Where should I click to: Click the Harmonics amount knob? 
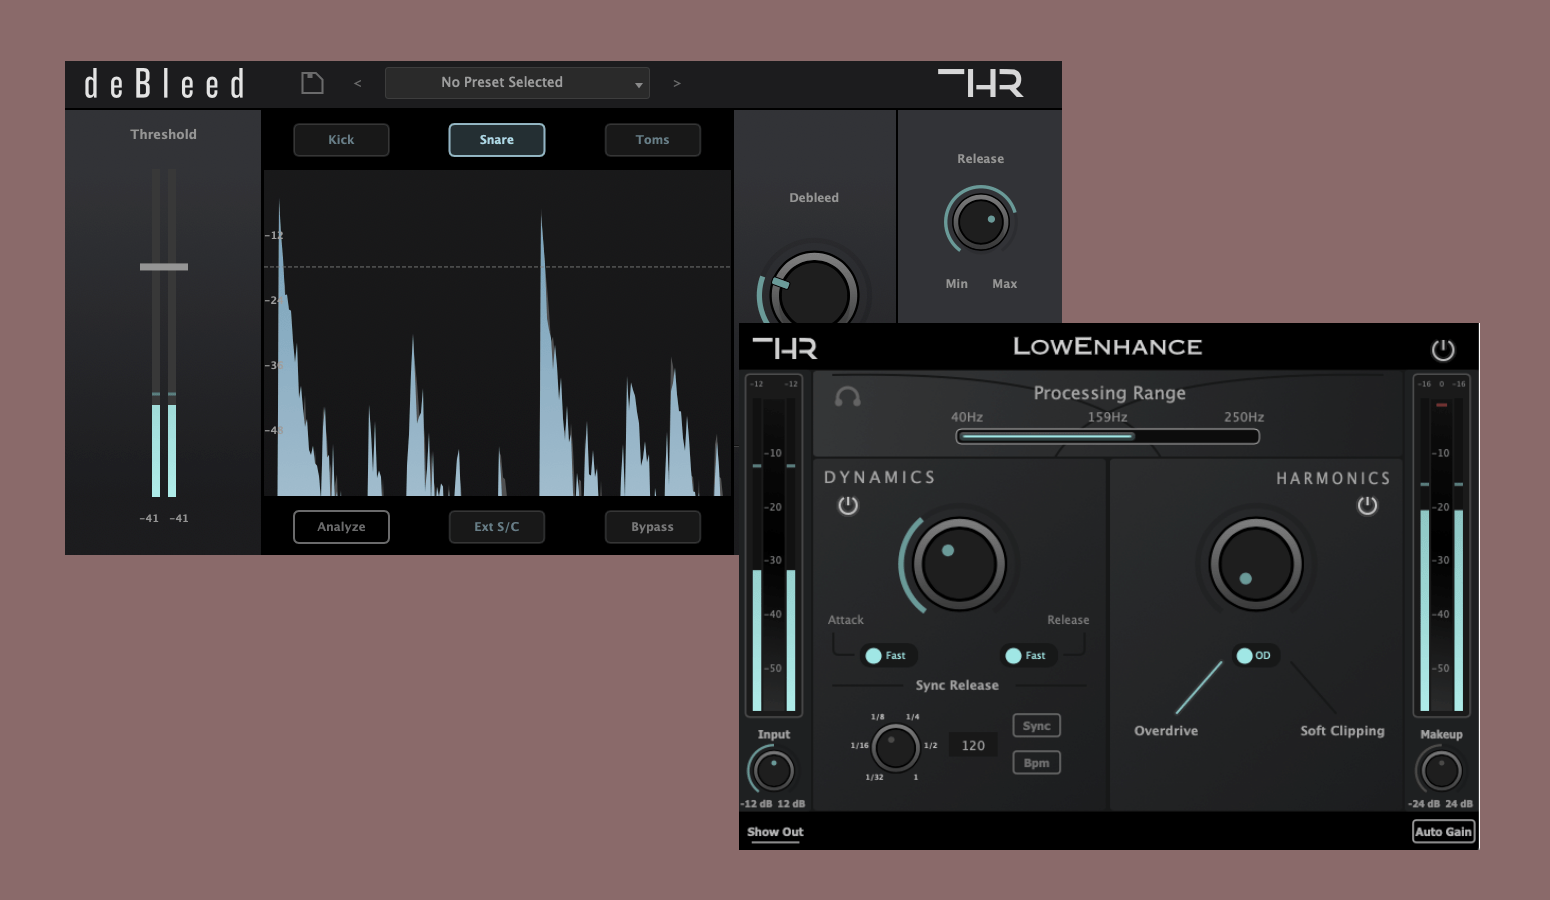pyautogui.click(x=1256, y=564)
